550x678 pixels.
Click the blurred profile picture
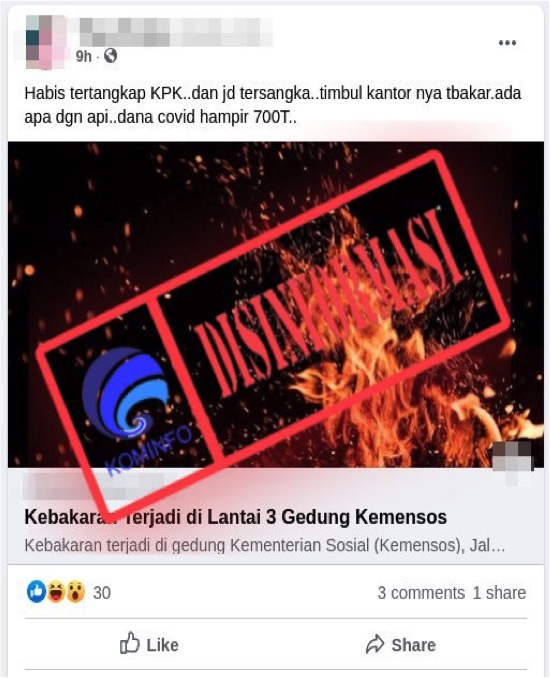click(45, 42)
